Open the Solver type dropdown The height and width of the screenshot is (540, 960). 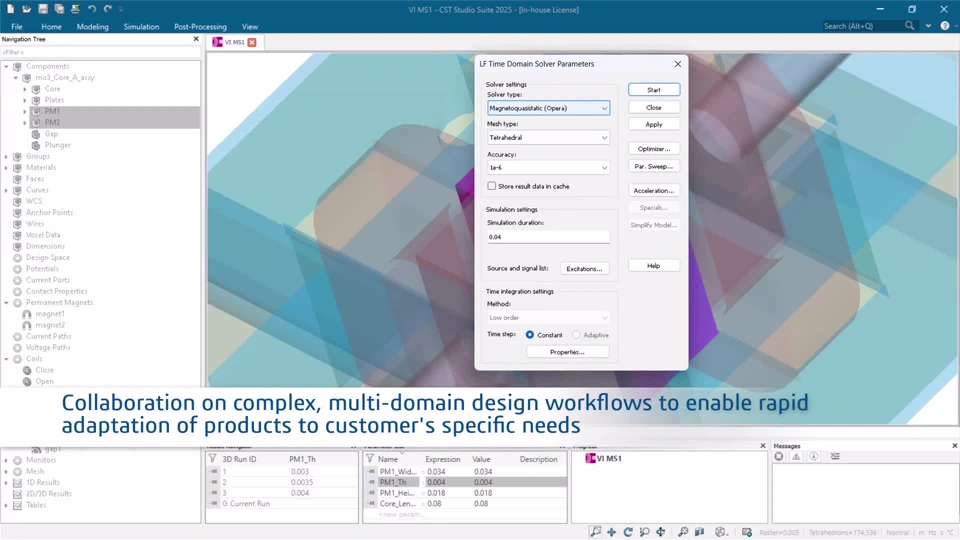pos(549,108)
